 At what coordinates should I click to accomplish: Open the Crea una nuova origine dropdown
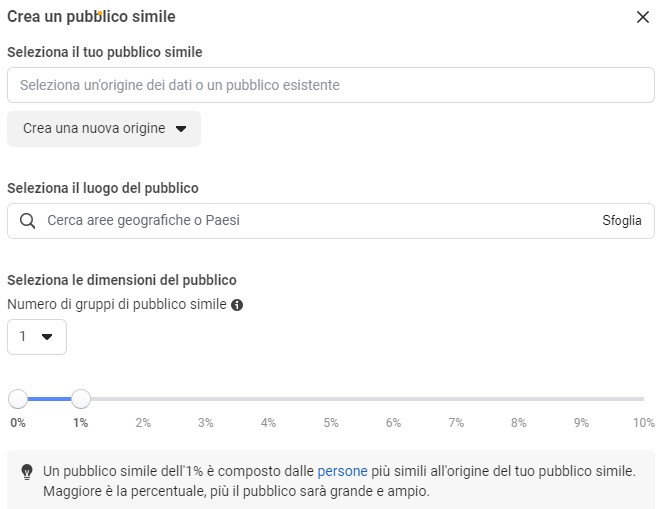pyautogui.click(x=104, y=129)
